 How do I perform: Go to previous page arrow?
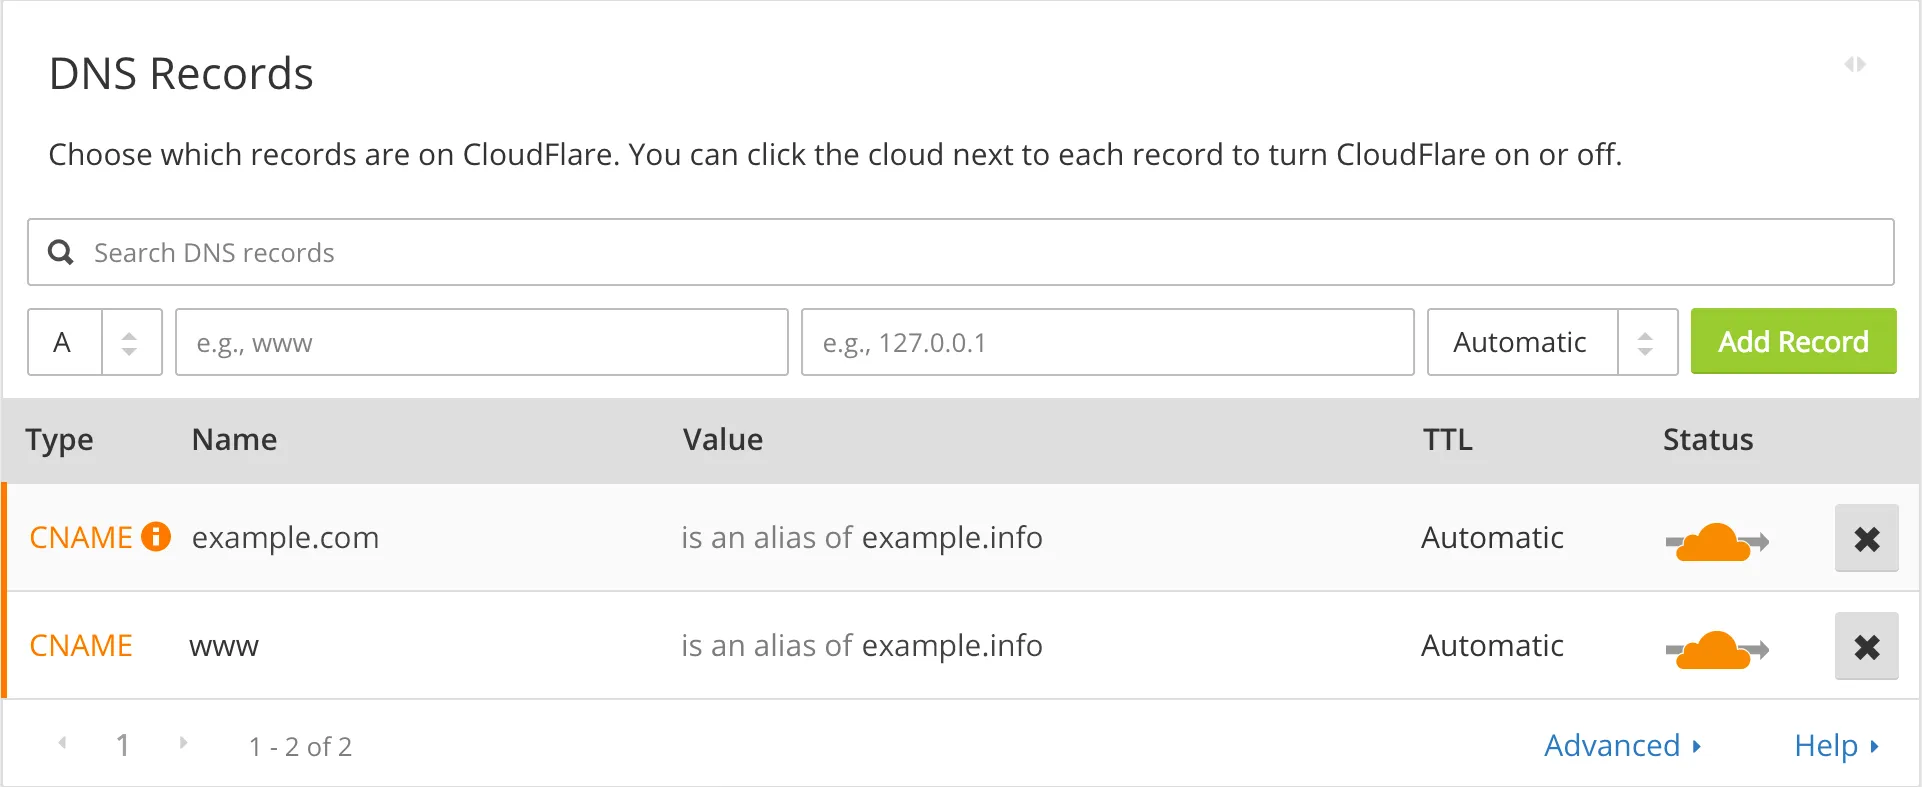(63, 743)
